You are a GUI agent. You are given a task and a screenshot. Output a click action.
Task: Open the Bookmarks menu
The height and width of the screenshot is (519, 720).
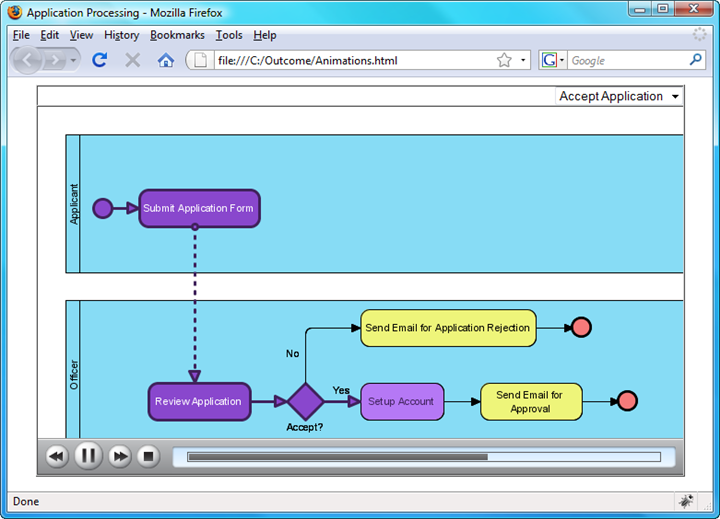tap(177, 35)
